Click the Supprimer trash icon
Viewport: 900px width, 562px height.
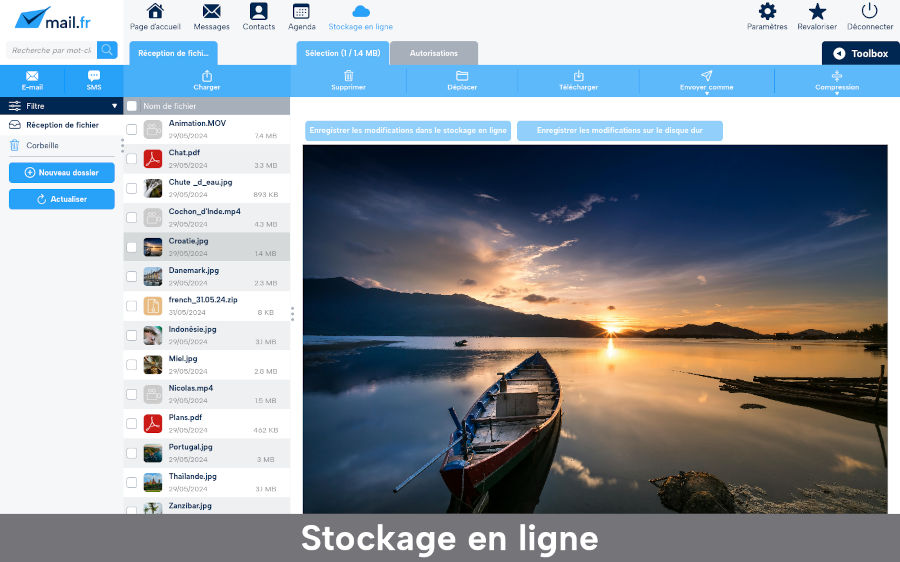(348, 76)
